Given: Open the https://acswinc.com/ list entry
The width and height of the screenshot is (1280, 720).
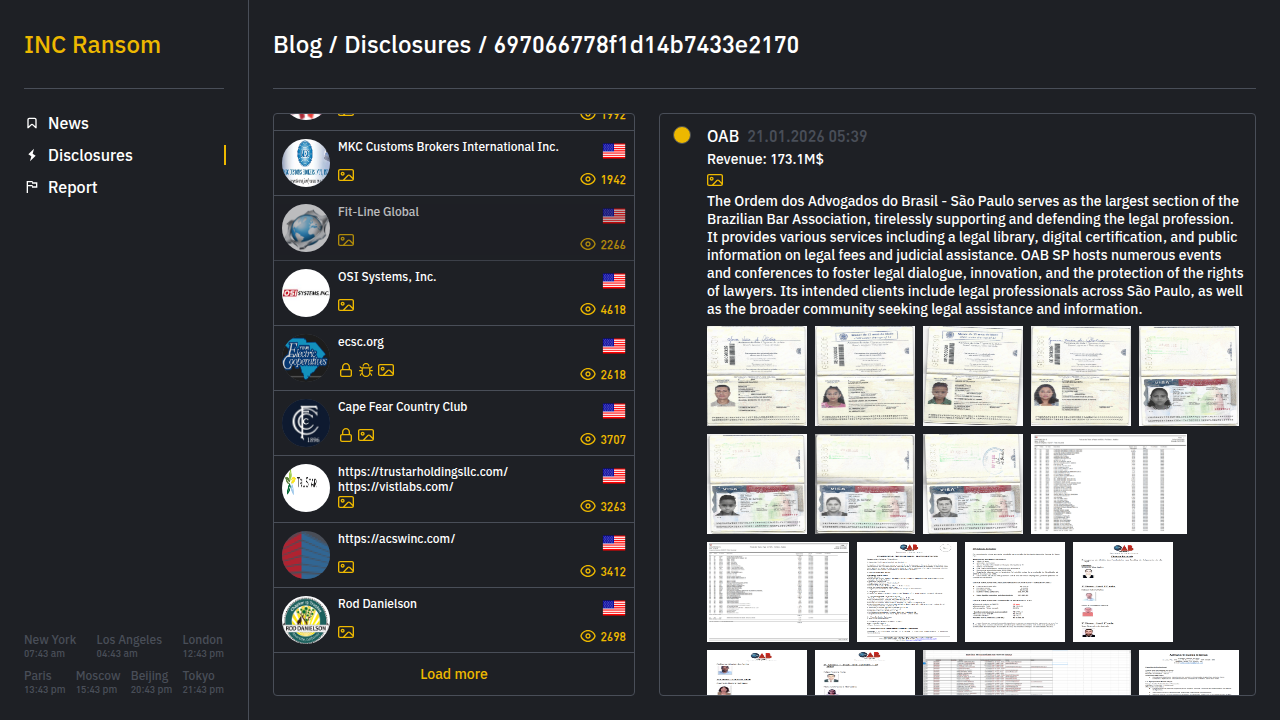Looking at the screenshot, I should 397,539.
